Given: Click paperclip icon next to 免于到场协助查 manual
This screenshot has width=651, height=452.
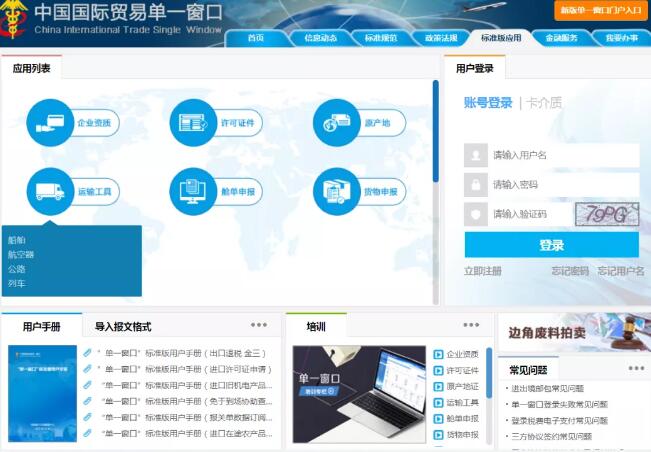Looking at the screenshot, I should (x=87, y=401).
